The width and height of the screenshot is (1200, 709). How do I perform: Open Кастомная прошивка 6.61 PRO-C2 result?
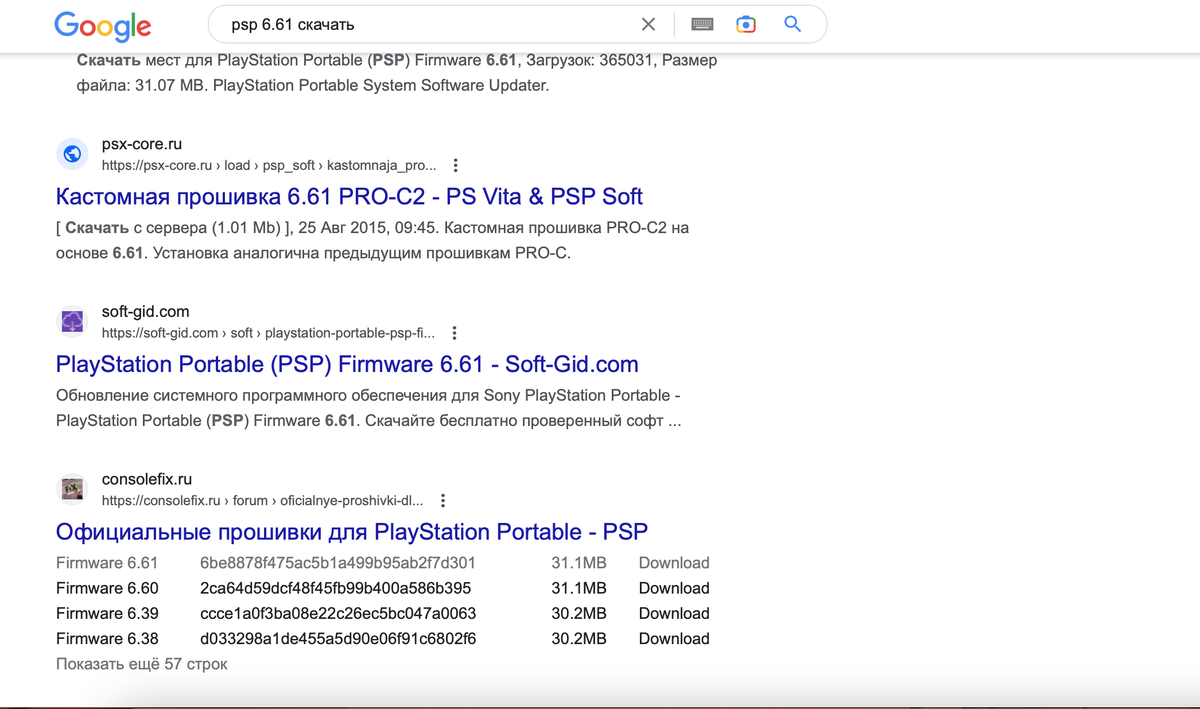[349, 196]
